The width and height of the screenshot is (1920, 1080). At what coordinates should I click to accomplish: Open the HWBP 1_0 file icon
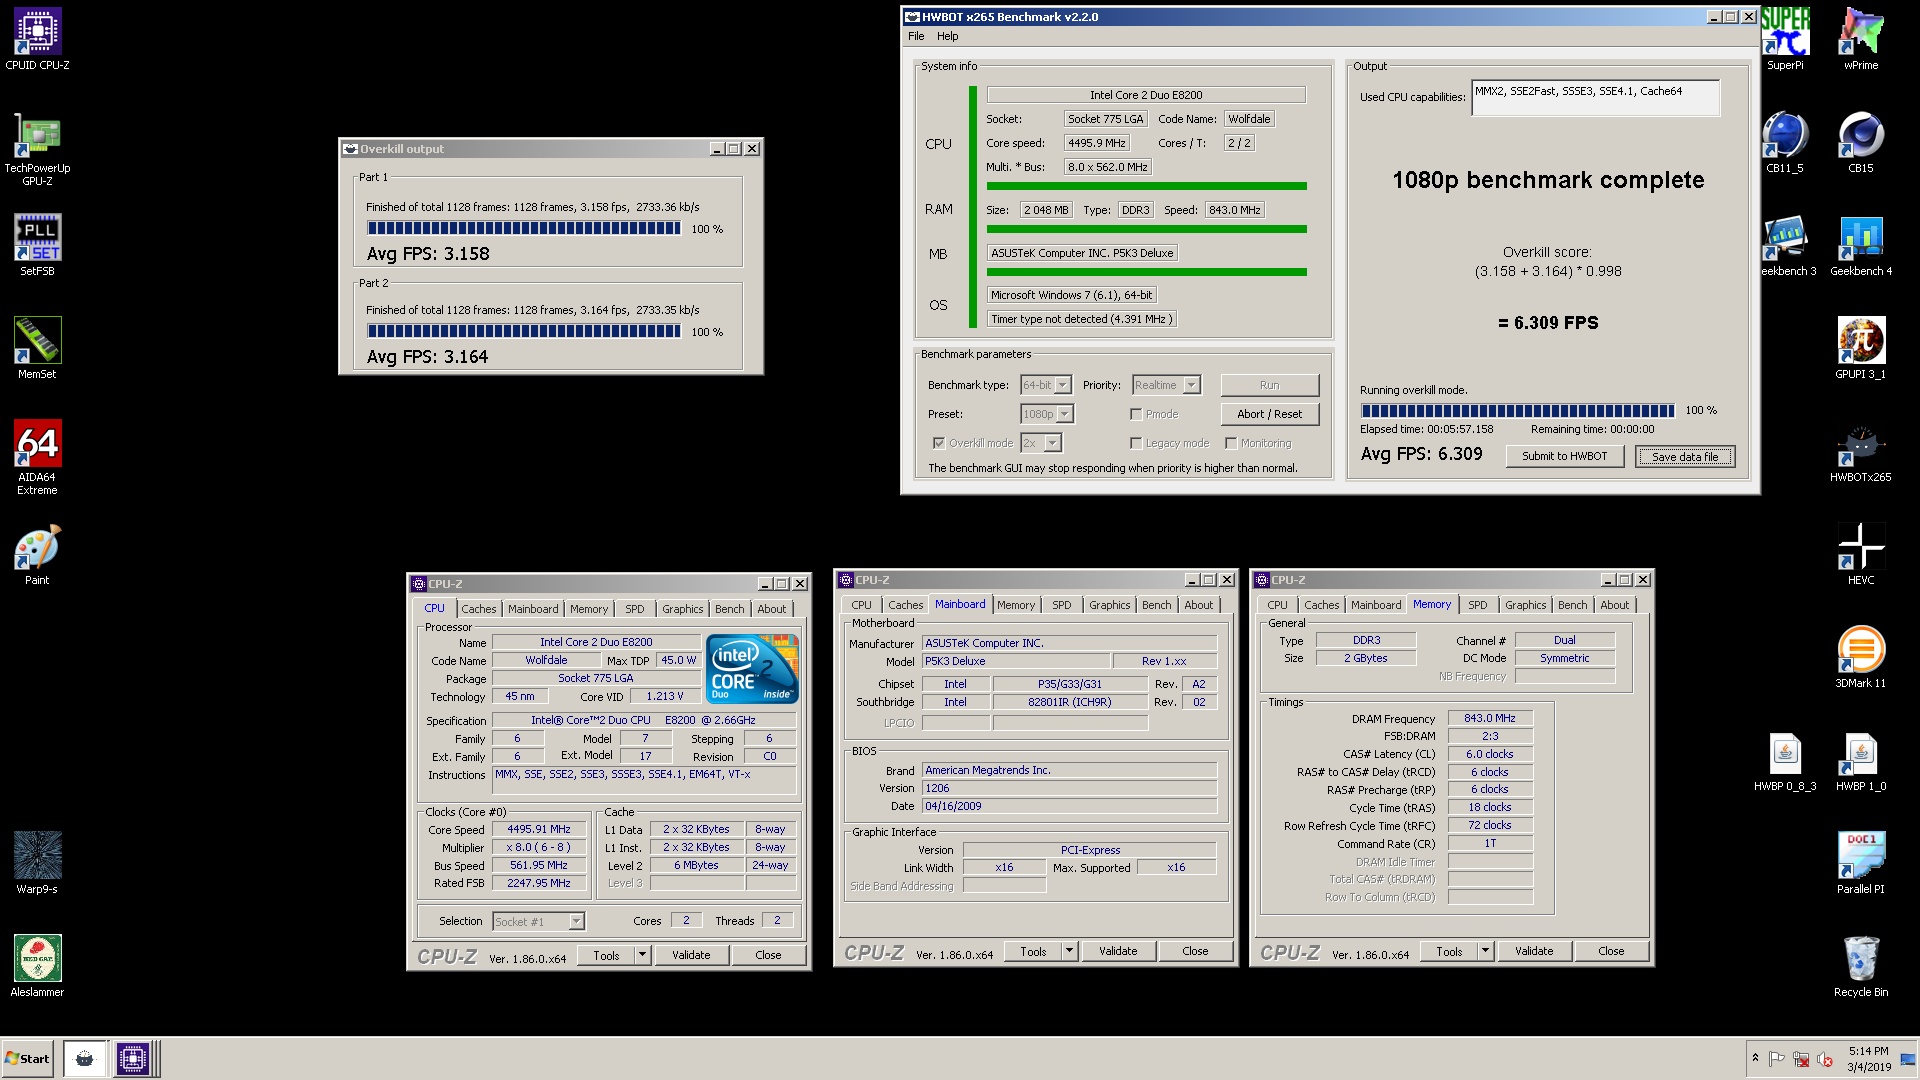pyautogui.click(x=1861, y=761)
